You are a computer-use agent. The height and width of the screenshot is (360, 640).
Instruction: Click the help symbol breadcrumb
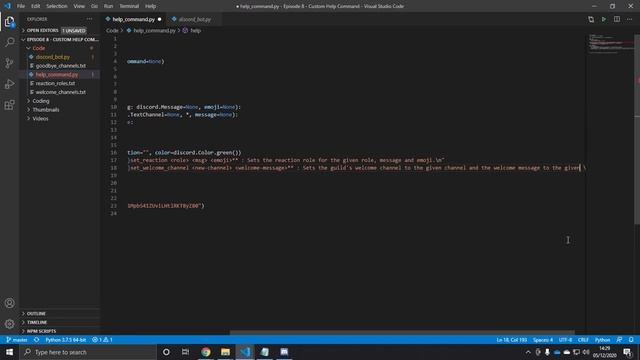[196, 31]
